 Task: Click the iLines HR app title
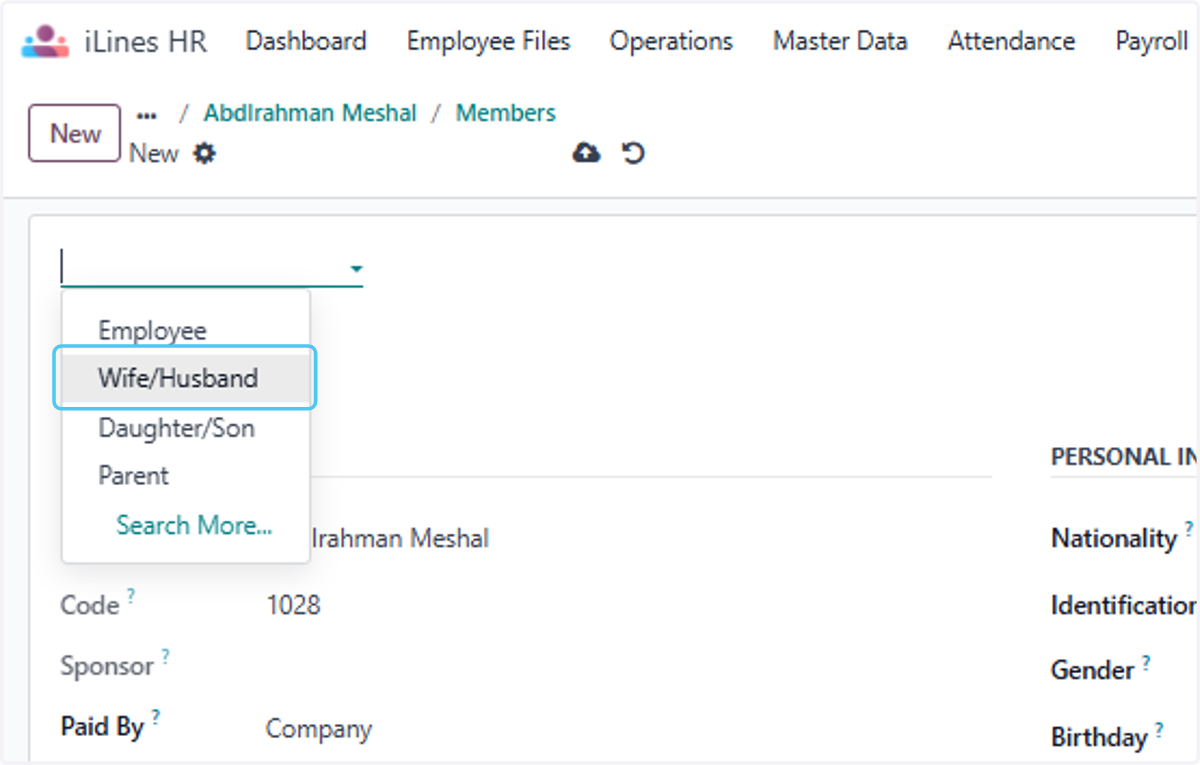pyautogui.click(x=146, y=41)
